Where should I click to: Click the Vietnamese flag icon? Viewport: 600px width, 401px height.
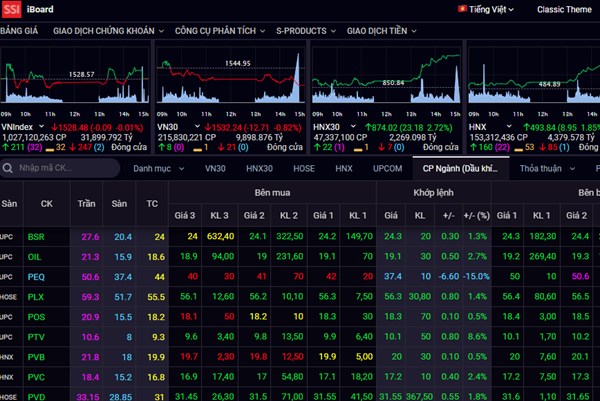click(x=462, y=9)
